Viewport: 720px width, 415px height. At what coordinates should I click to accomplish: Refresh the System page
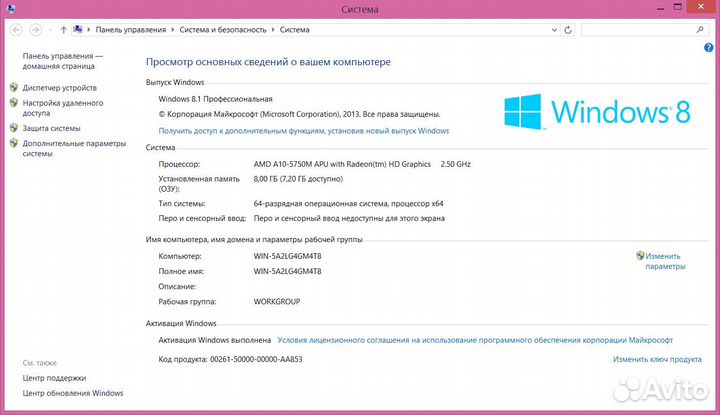(568, 30)
